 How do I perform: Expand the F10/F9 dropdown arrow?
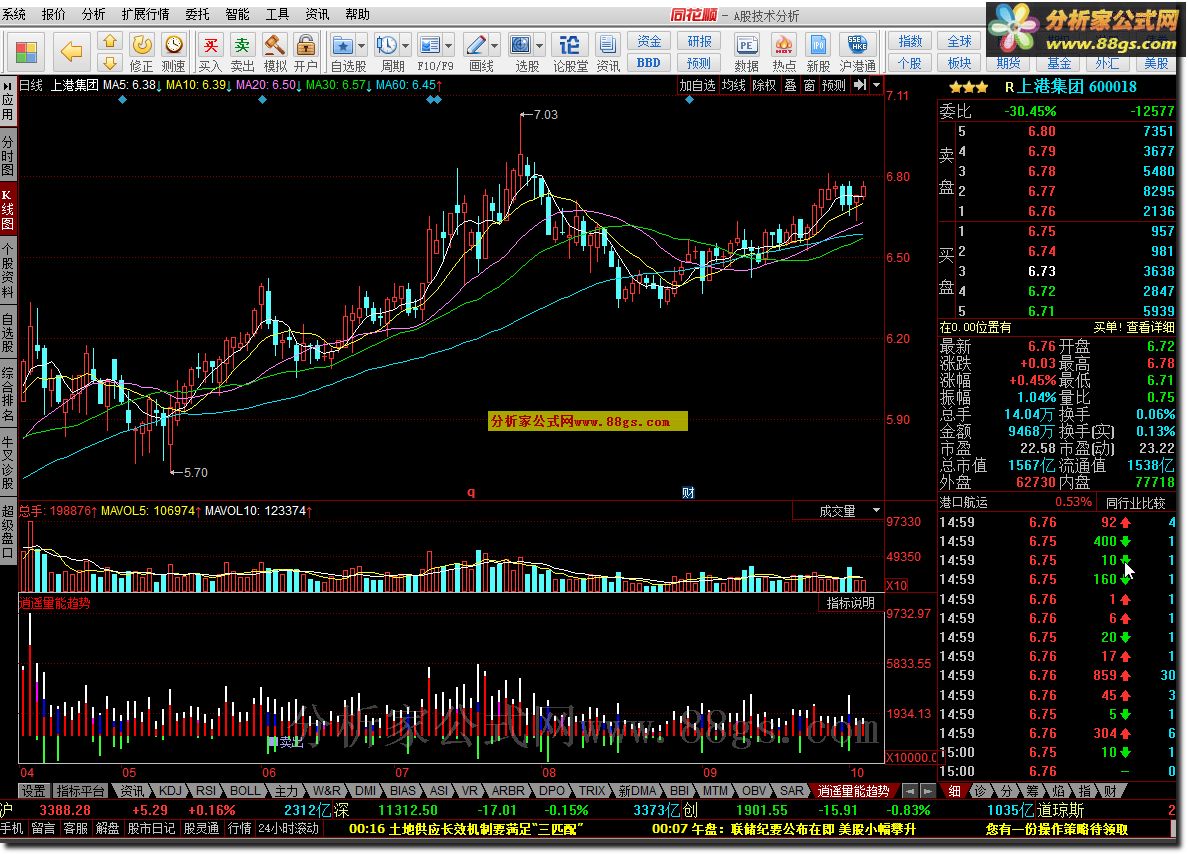(449, 45)
